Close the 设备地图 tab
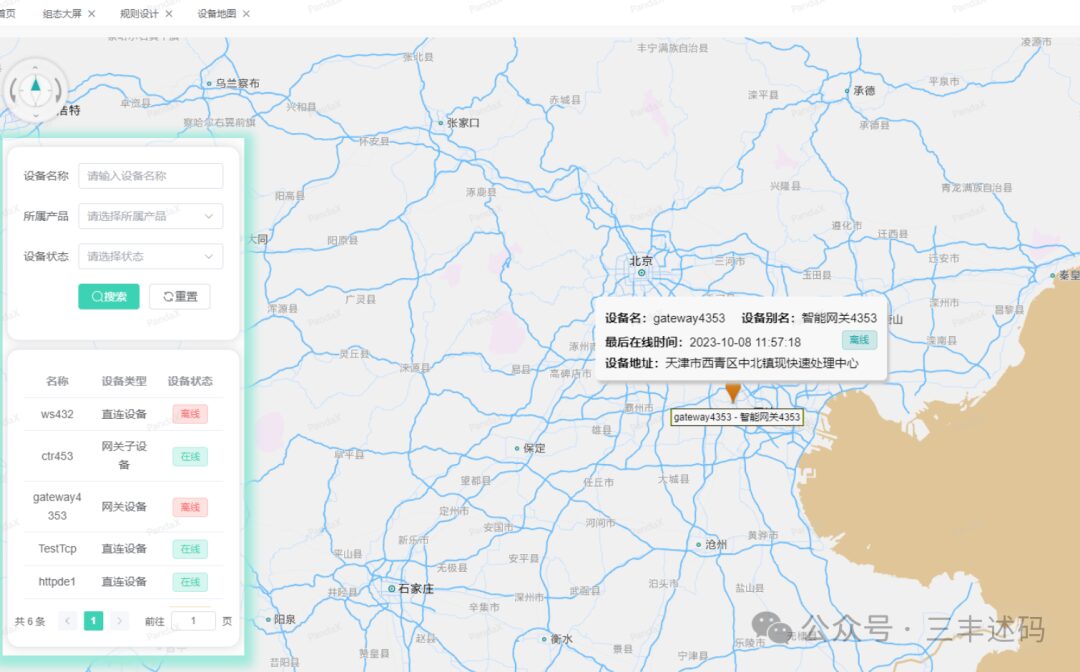This screenshot has height=672, width=1080. [247, 14]
